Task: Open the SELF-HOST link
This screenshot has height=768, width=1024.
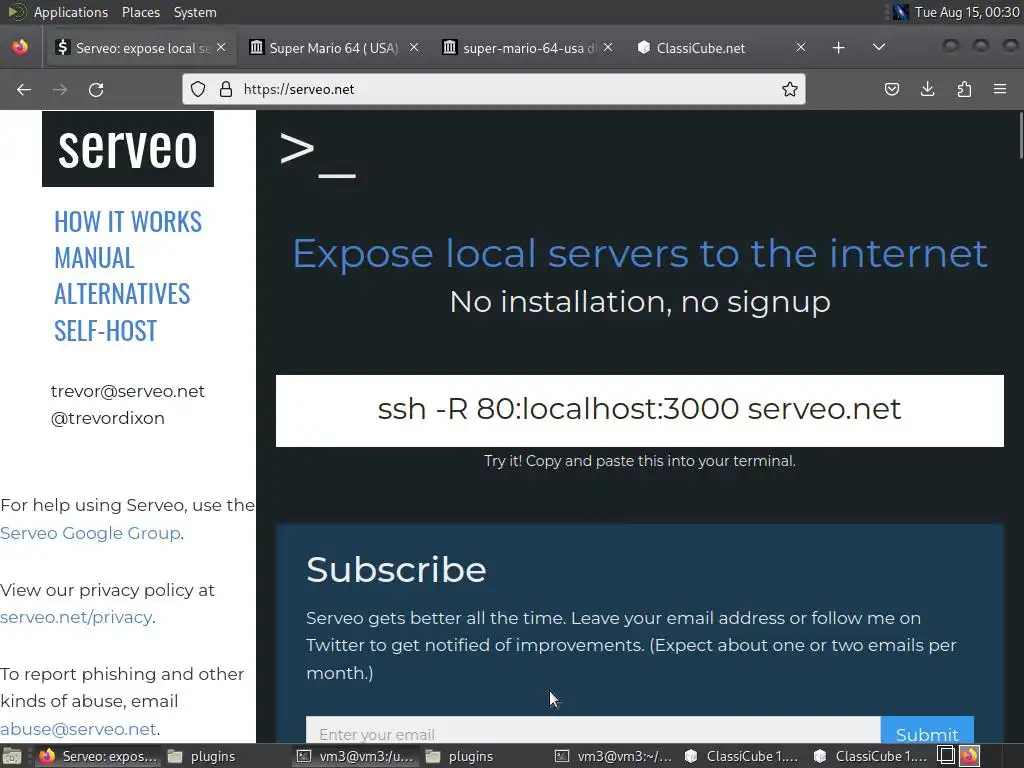Action: [x=106, y=331]
